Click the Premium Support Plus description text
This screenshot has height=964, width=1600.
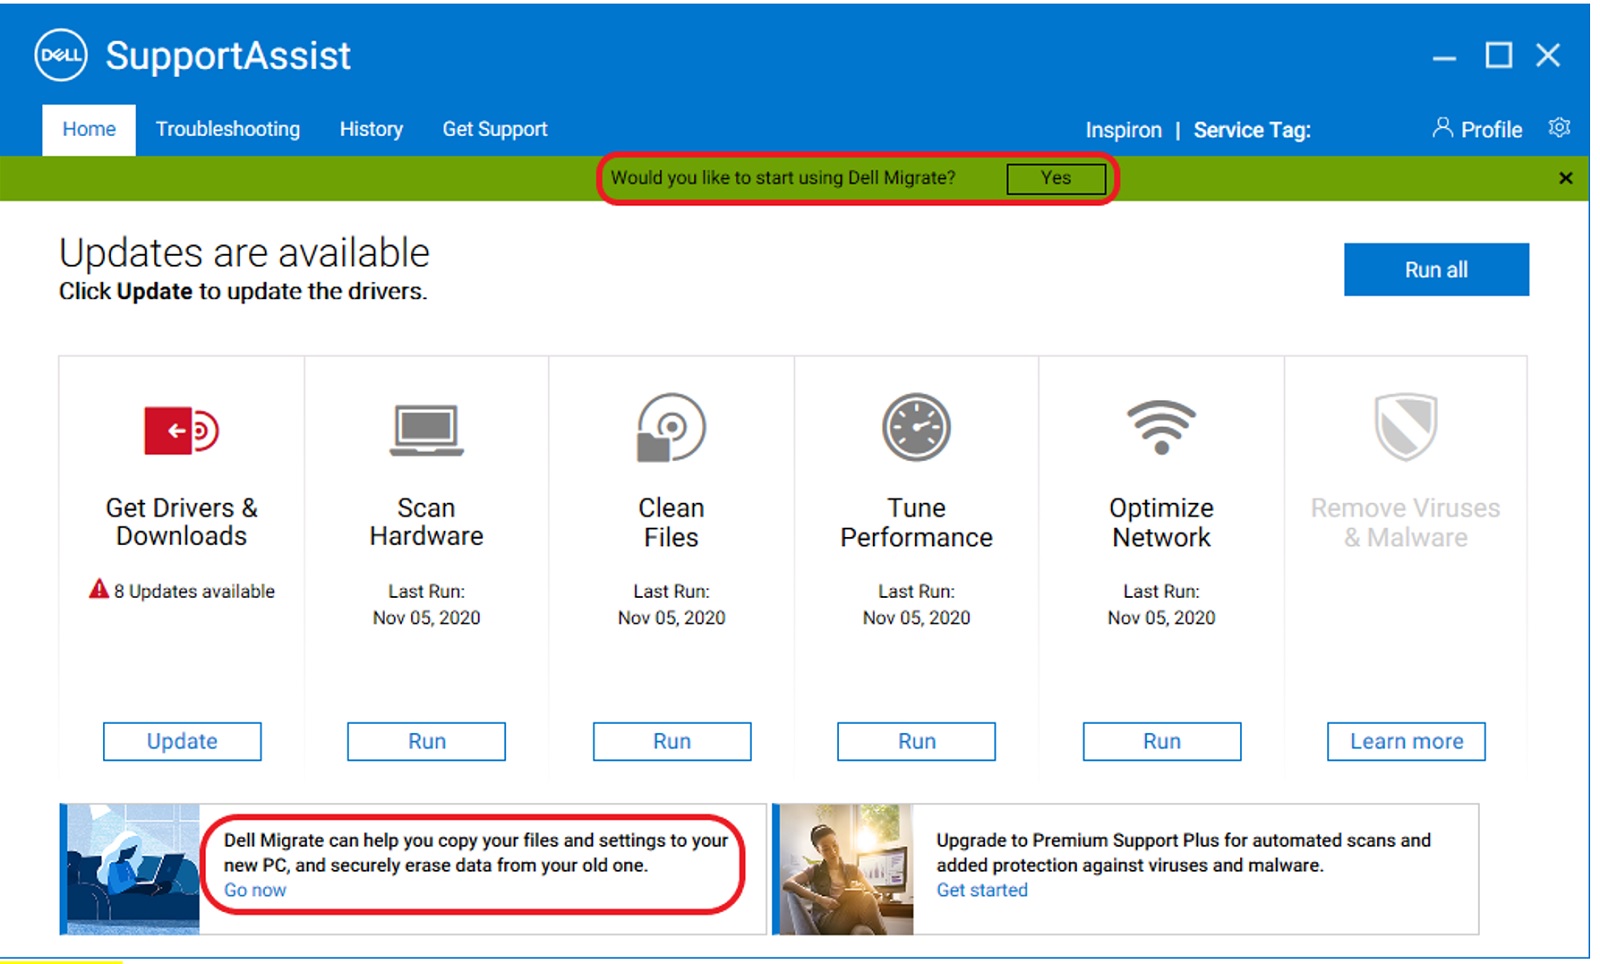point(1183,853)
